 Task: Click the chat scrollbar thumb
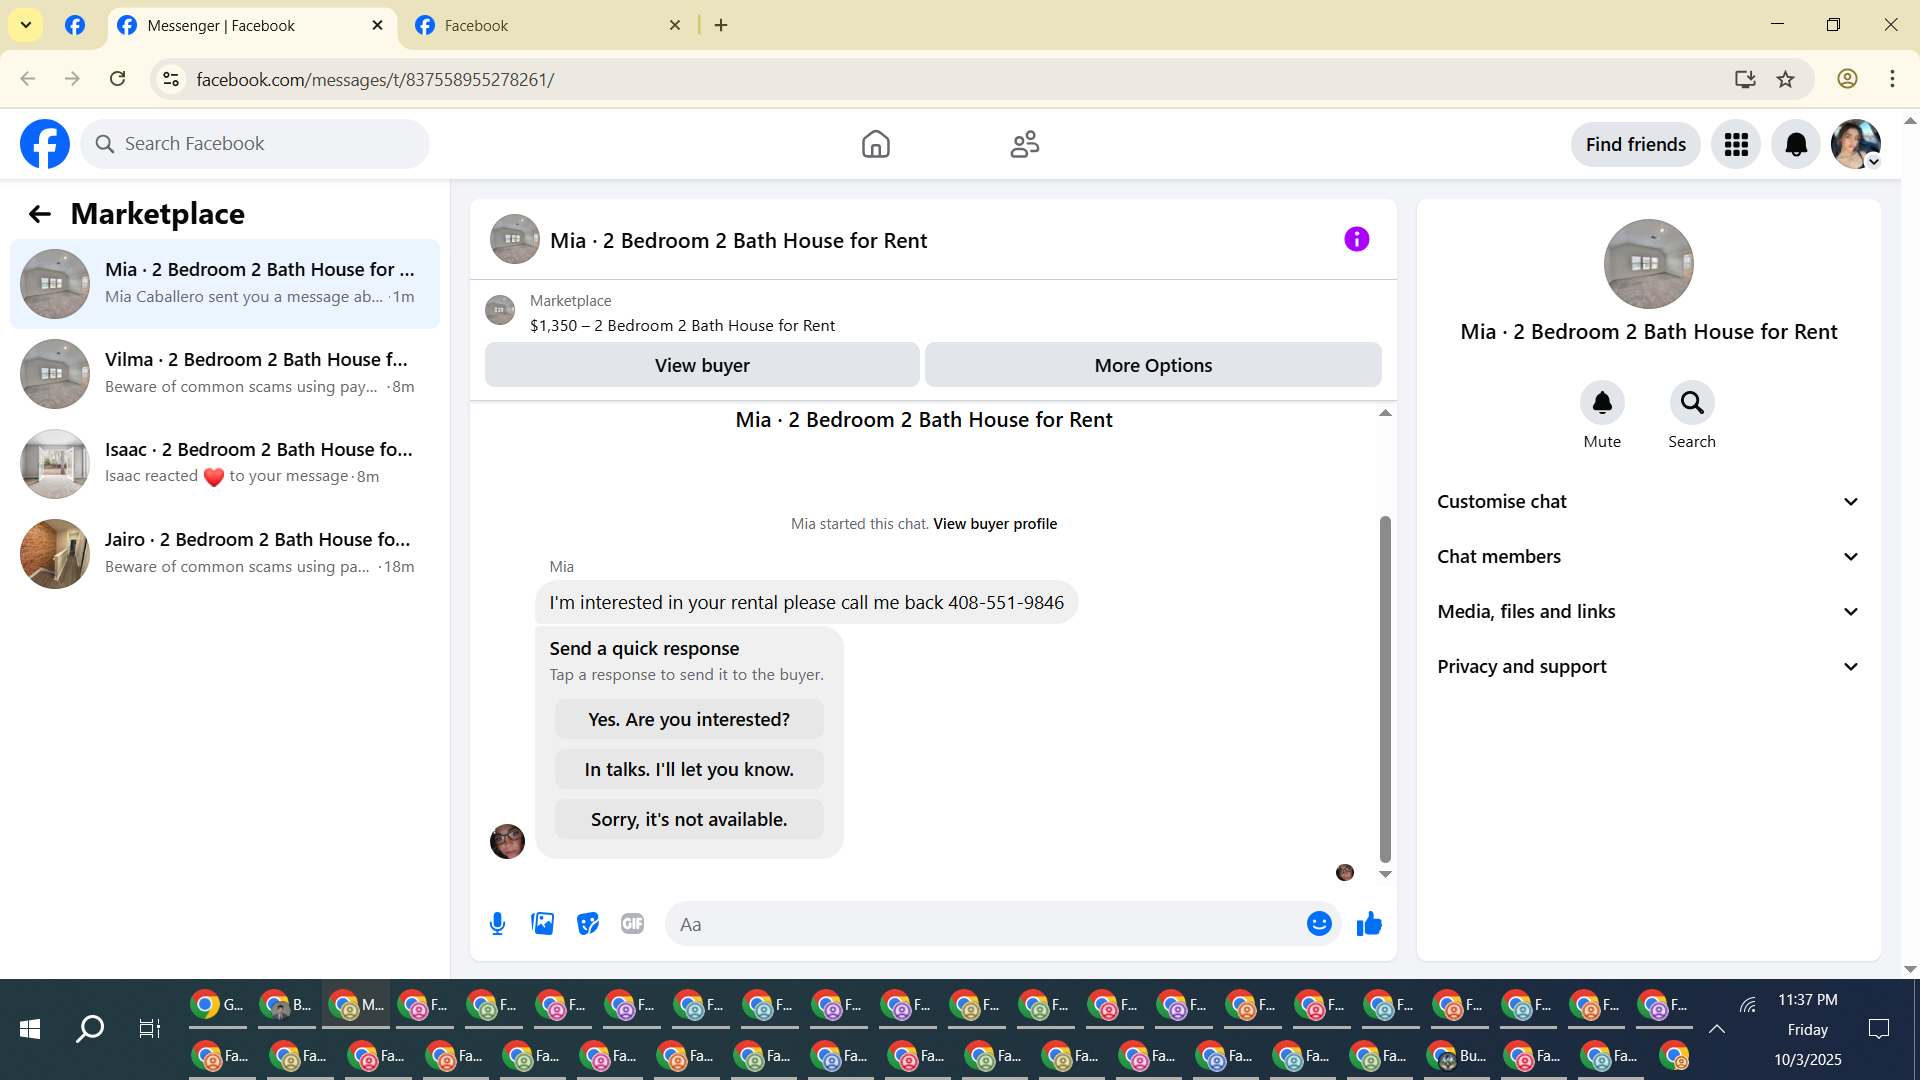tap(1385, 689)
